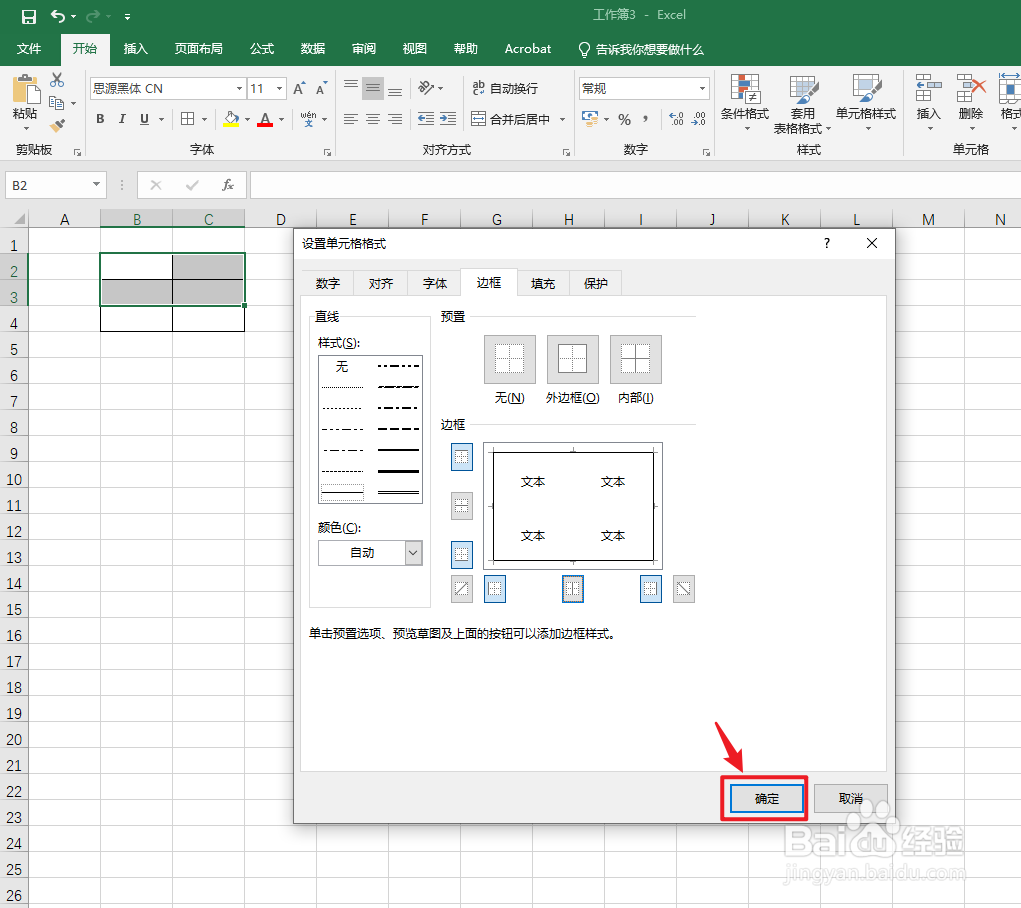Open the border color dropdown 自动
Viewport: 1021px width, 908px height.
pos(413,553)
